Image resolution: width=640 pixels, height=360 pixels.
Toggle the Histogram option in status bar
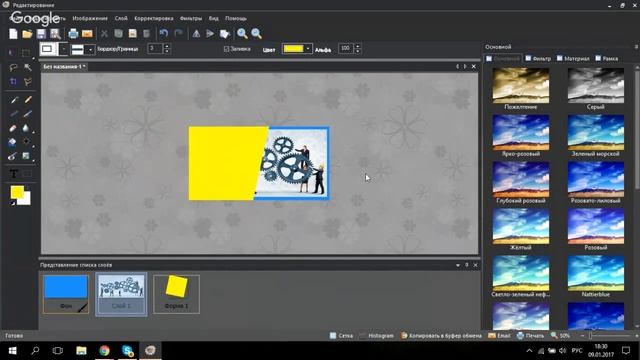(x=376, y=336)
